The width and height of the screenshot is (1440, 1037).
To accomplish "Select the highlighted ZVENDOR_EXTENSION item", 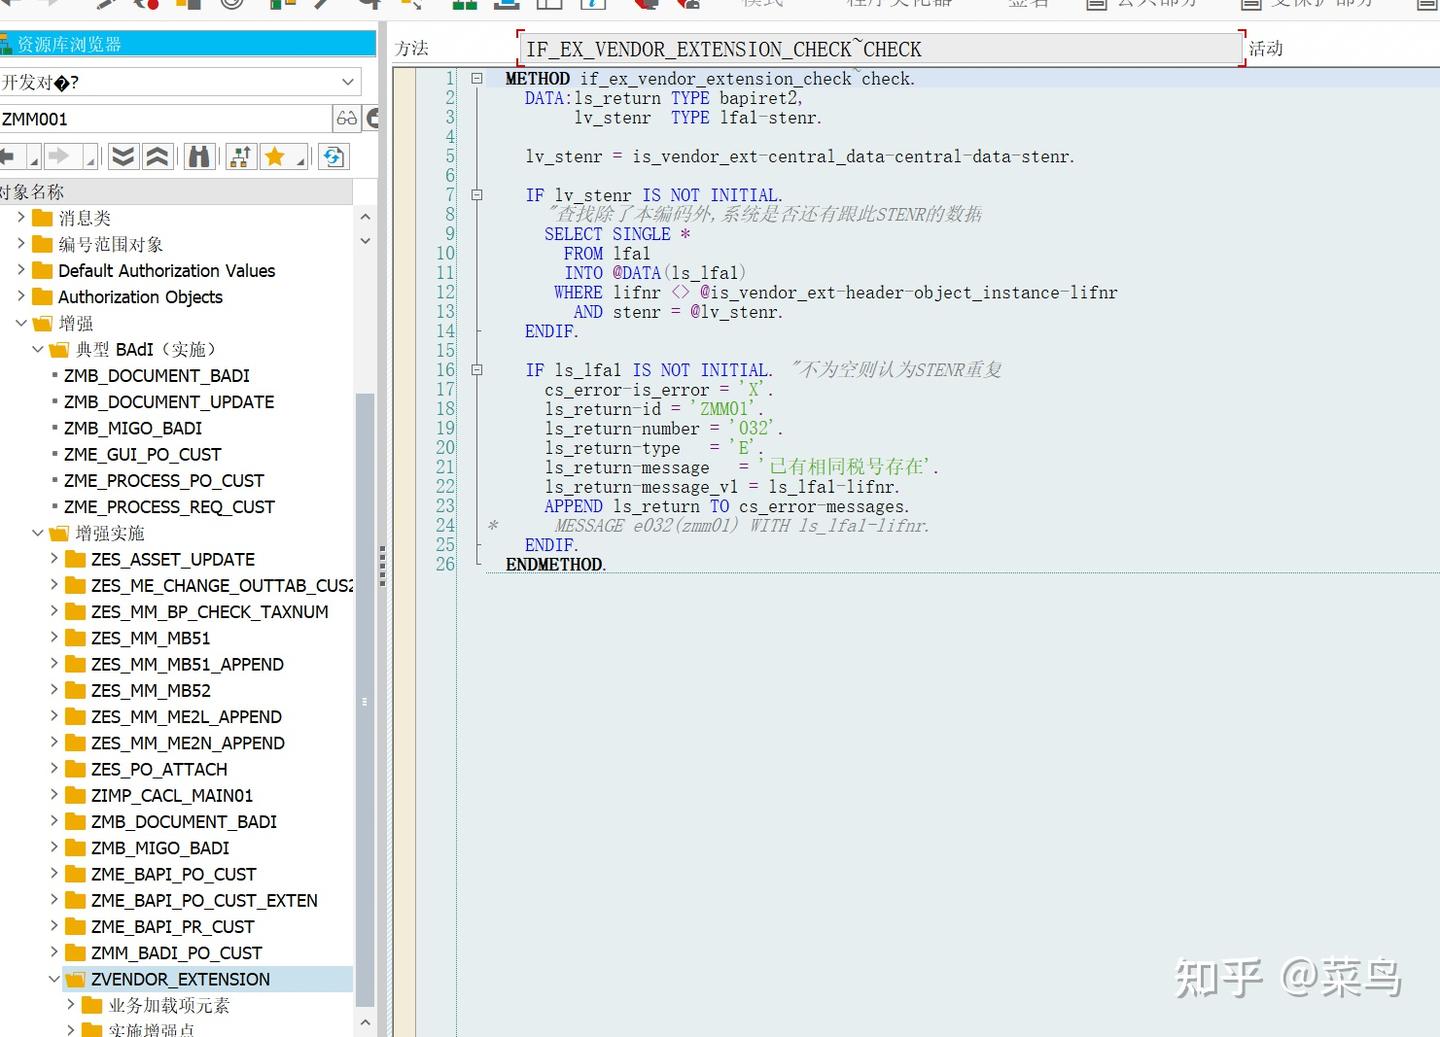I will point(180,979).
